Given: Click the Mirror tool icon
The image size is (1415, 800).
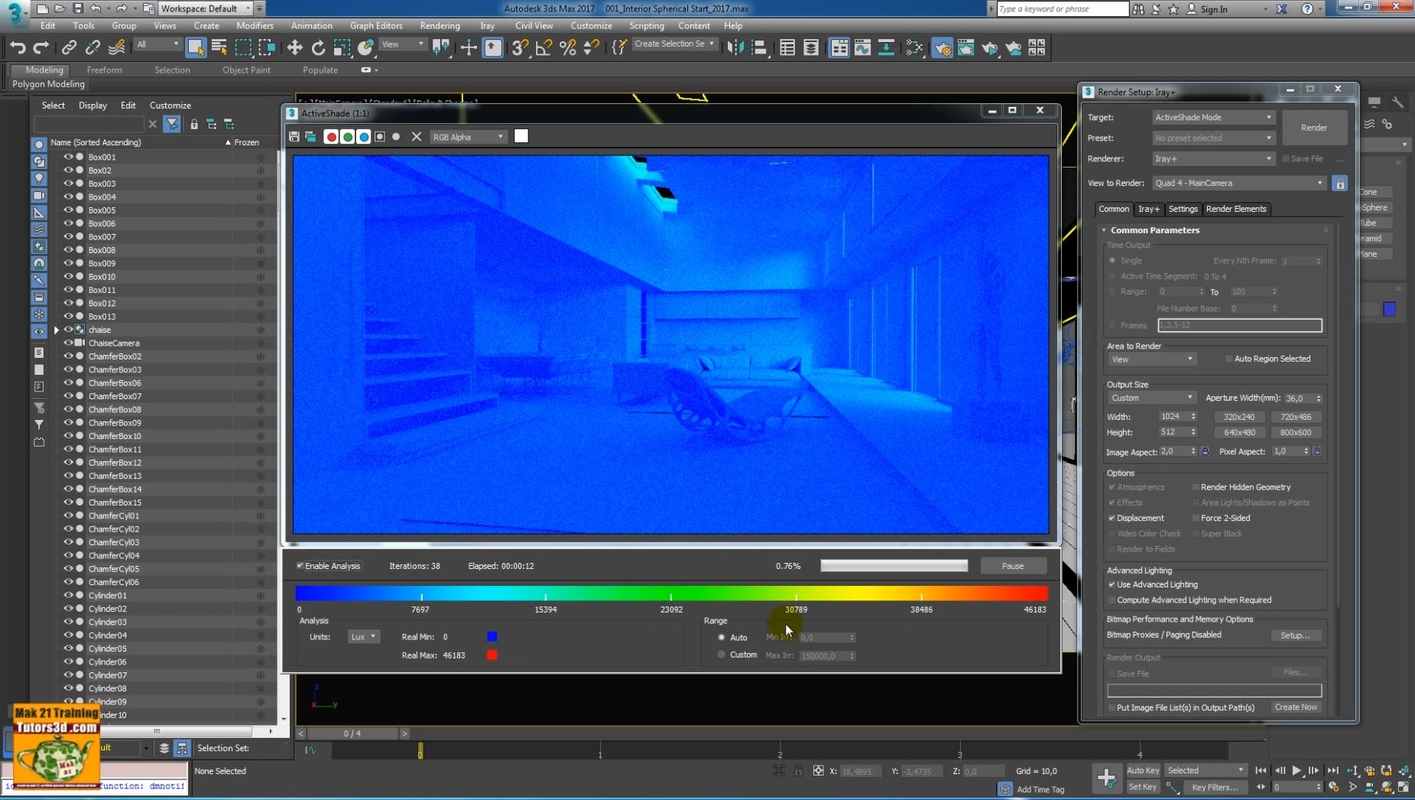Looking at the screenshot, I should click(x=736, y=47).
